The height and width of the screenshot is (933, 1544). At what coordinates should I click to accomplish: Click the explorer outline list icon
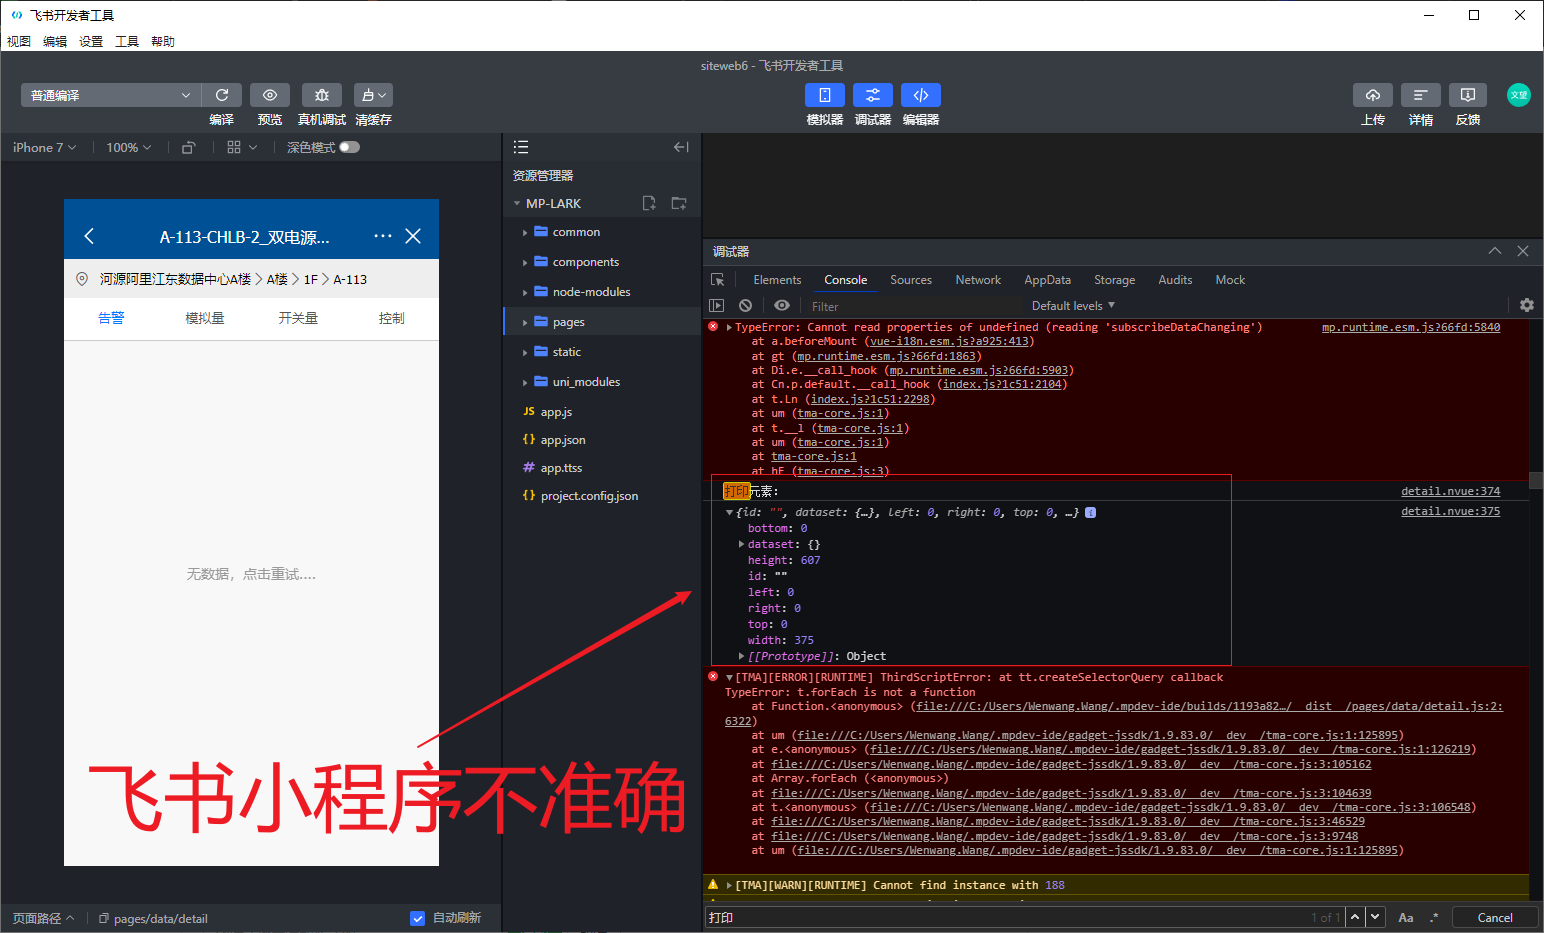521,147
